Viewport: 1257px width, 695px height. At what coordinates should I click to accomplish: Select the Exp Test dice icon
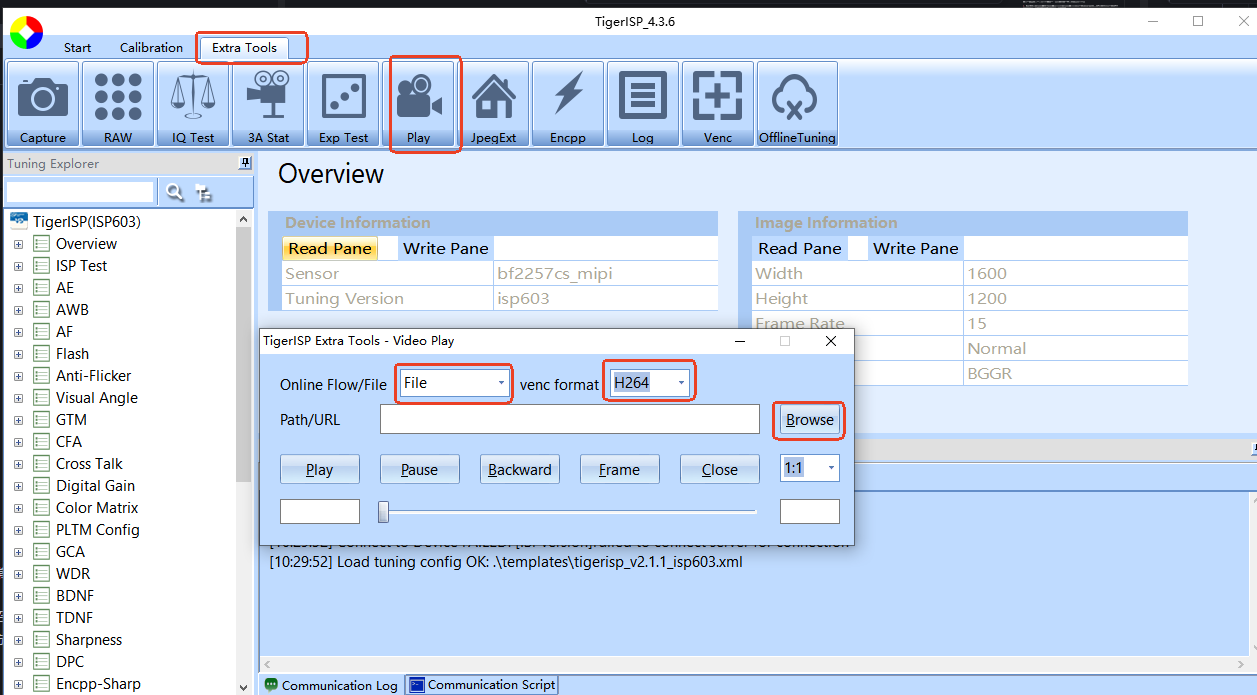pos(343,104)
